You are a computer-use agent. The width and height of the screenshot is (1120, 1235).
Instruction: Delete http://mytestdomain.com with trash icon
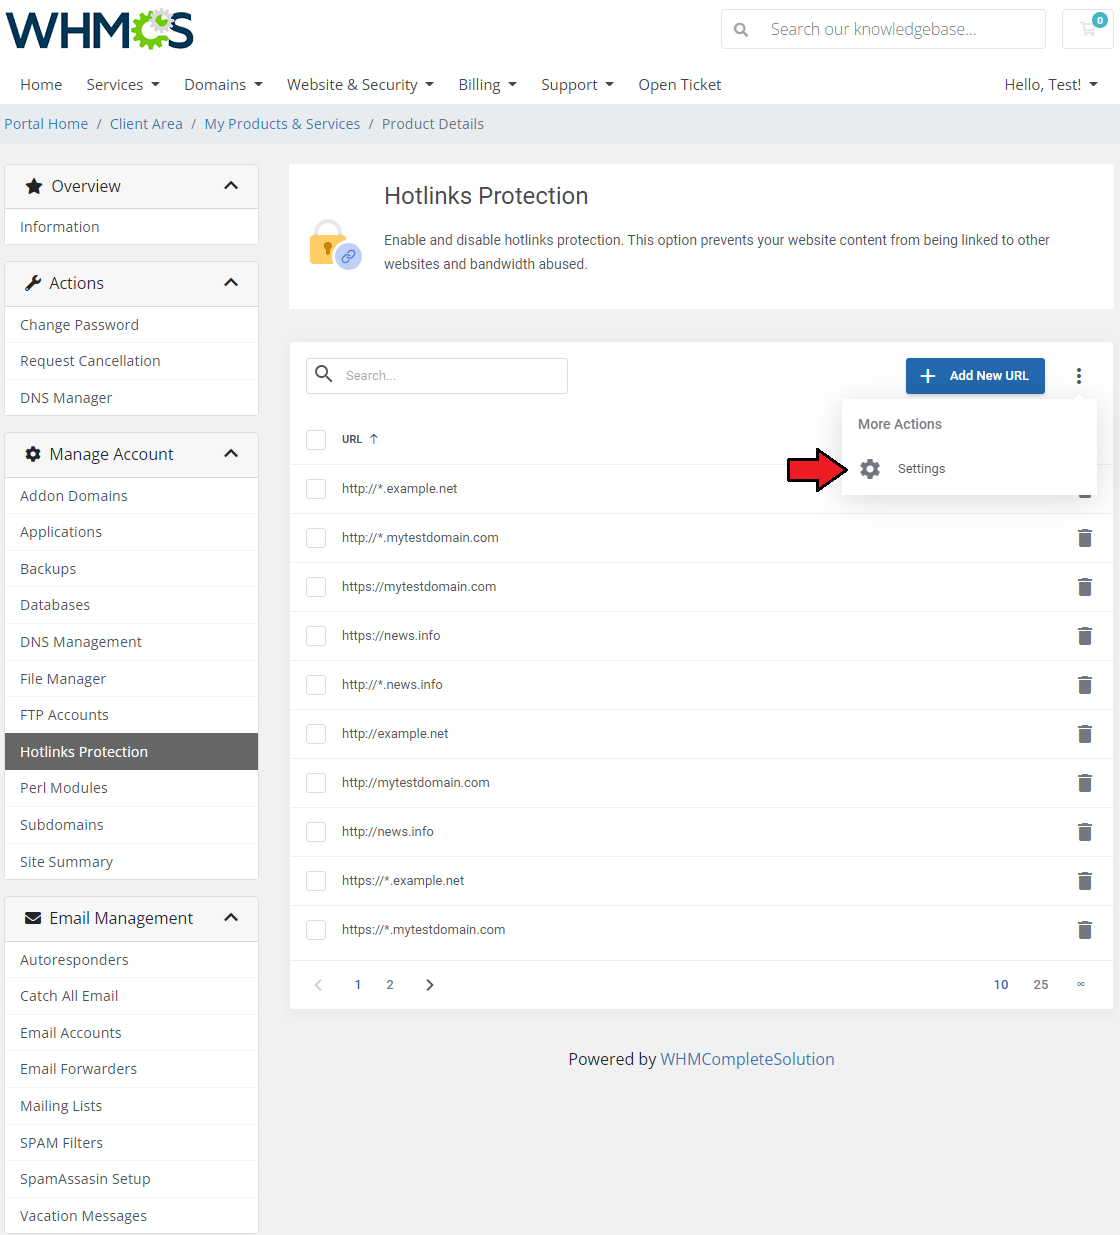(x=1085, y=783)
